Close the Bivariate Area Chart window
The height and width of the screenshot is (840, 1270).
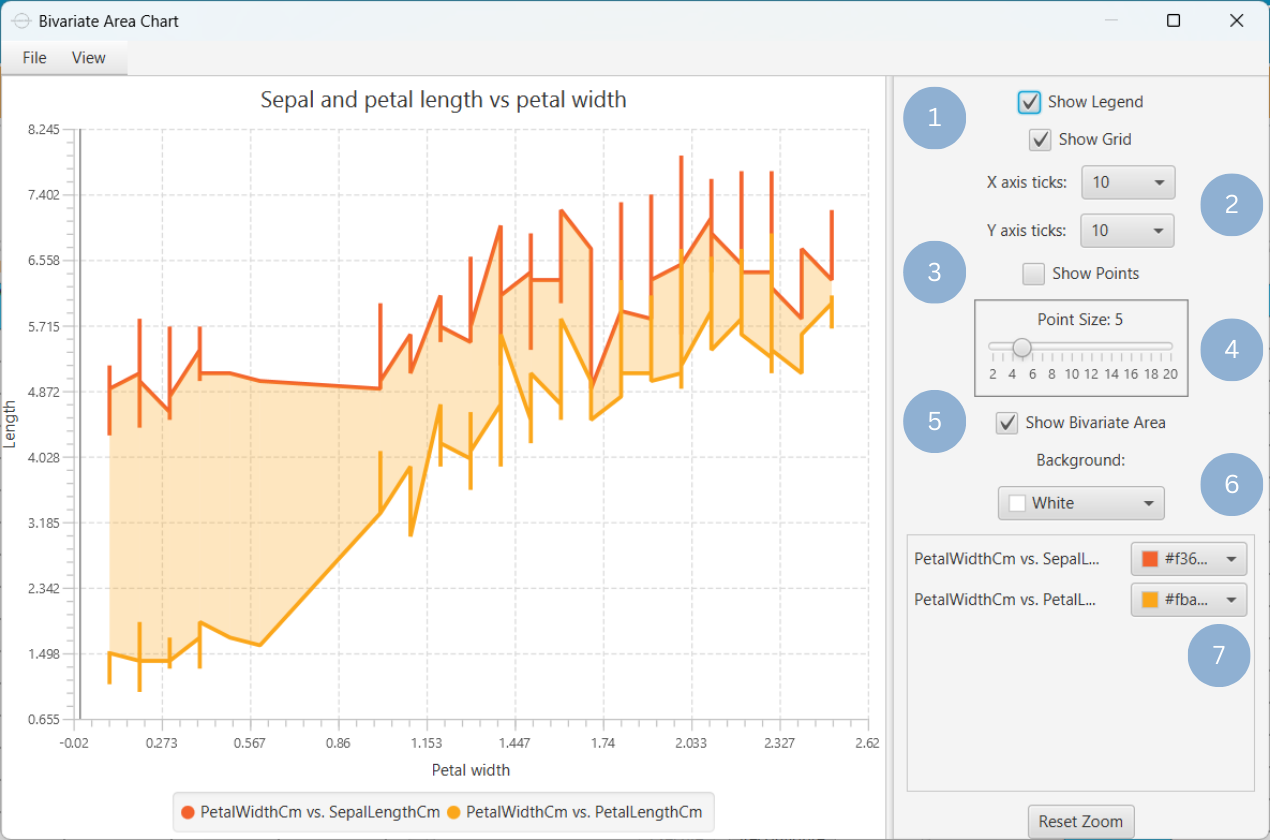coord(1236,21)
